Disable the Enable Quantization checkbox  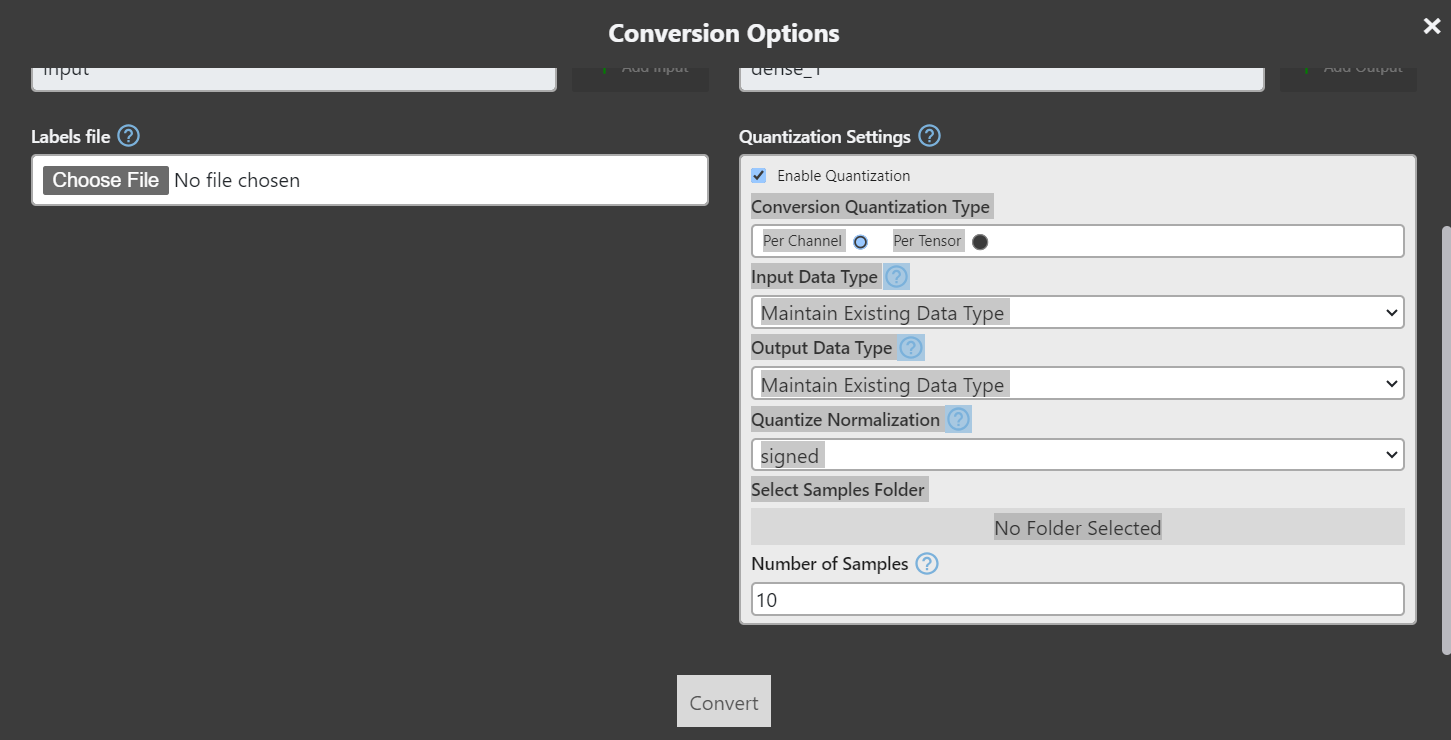coord(758,175)
